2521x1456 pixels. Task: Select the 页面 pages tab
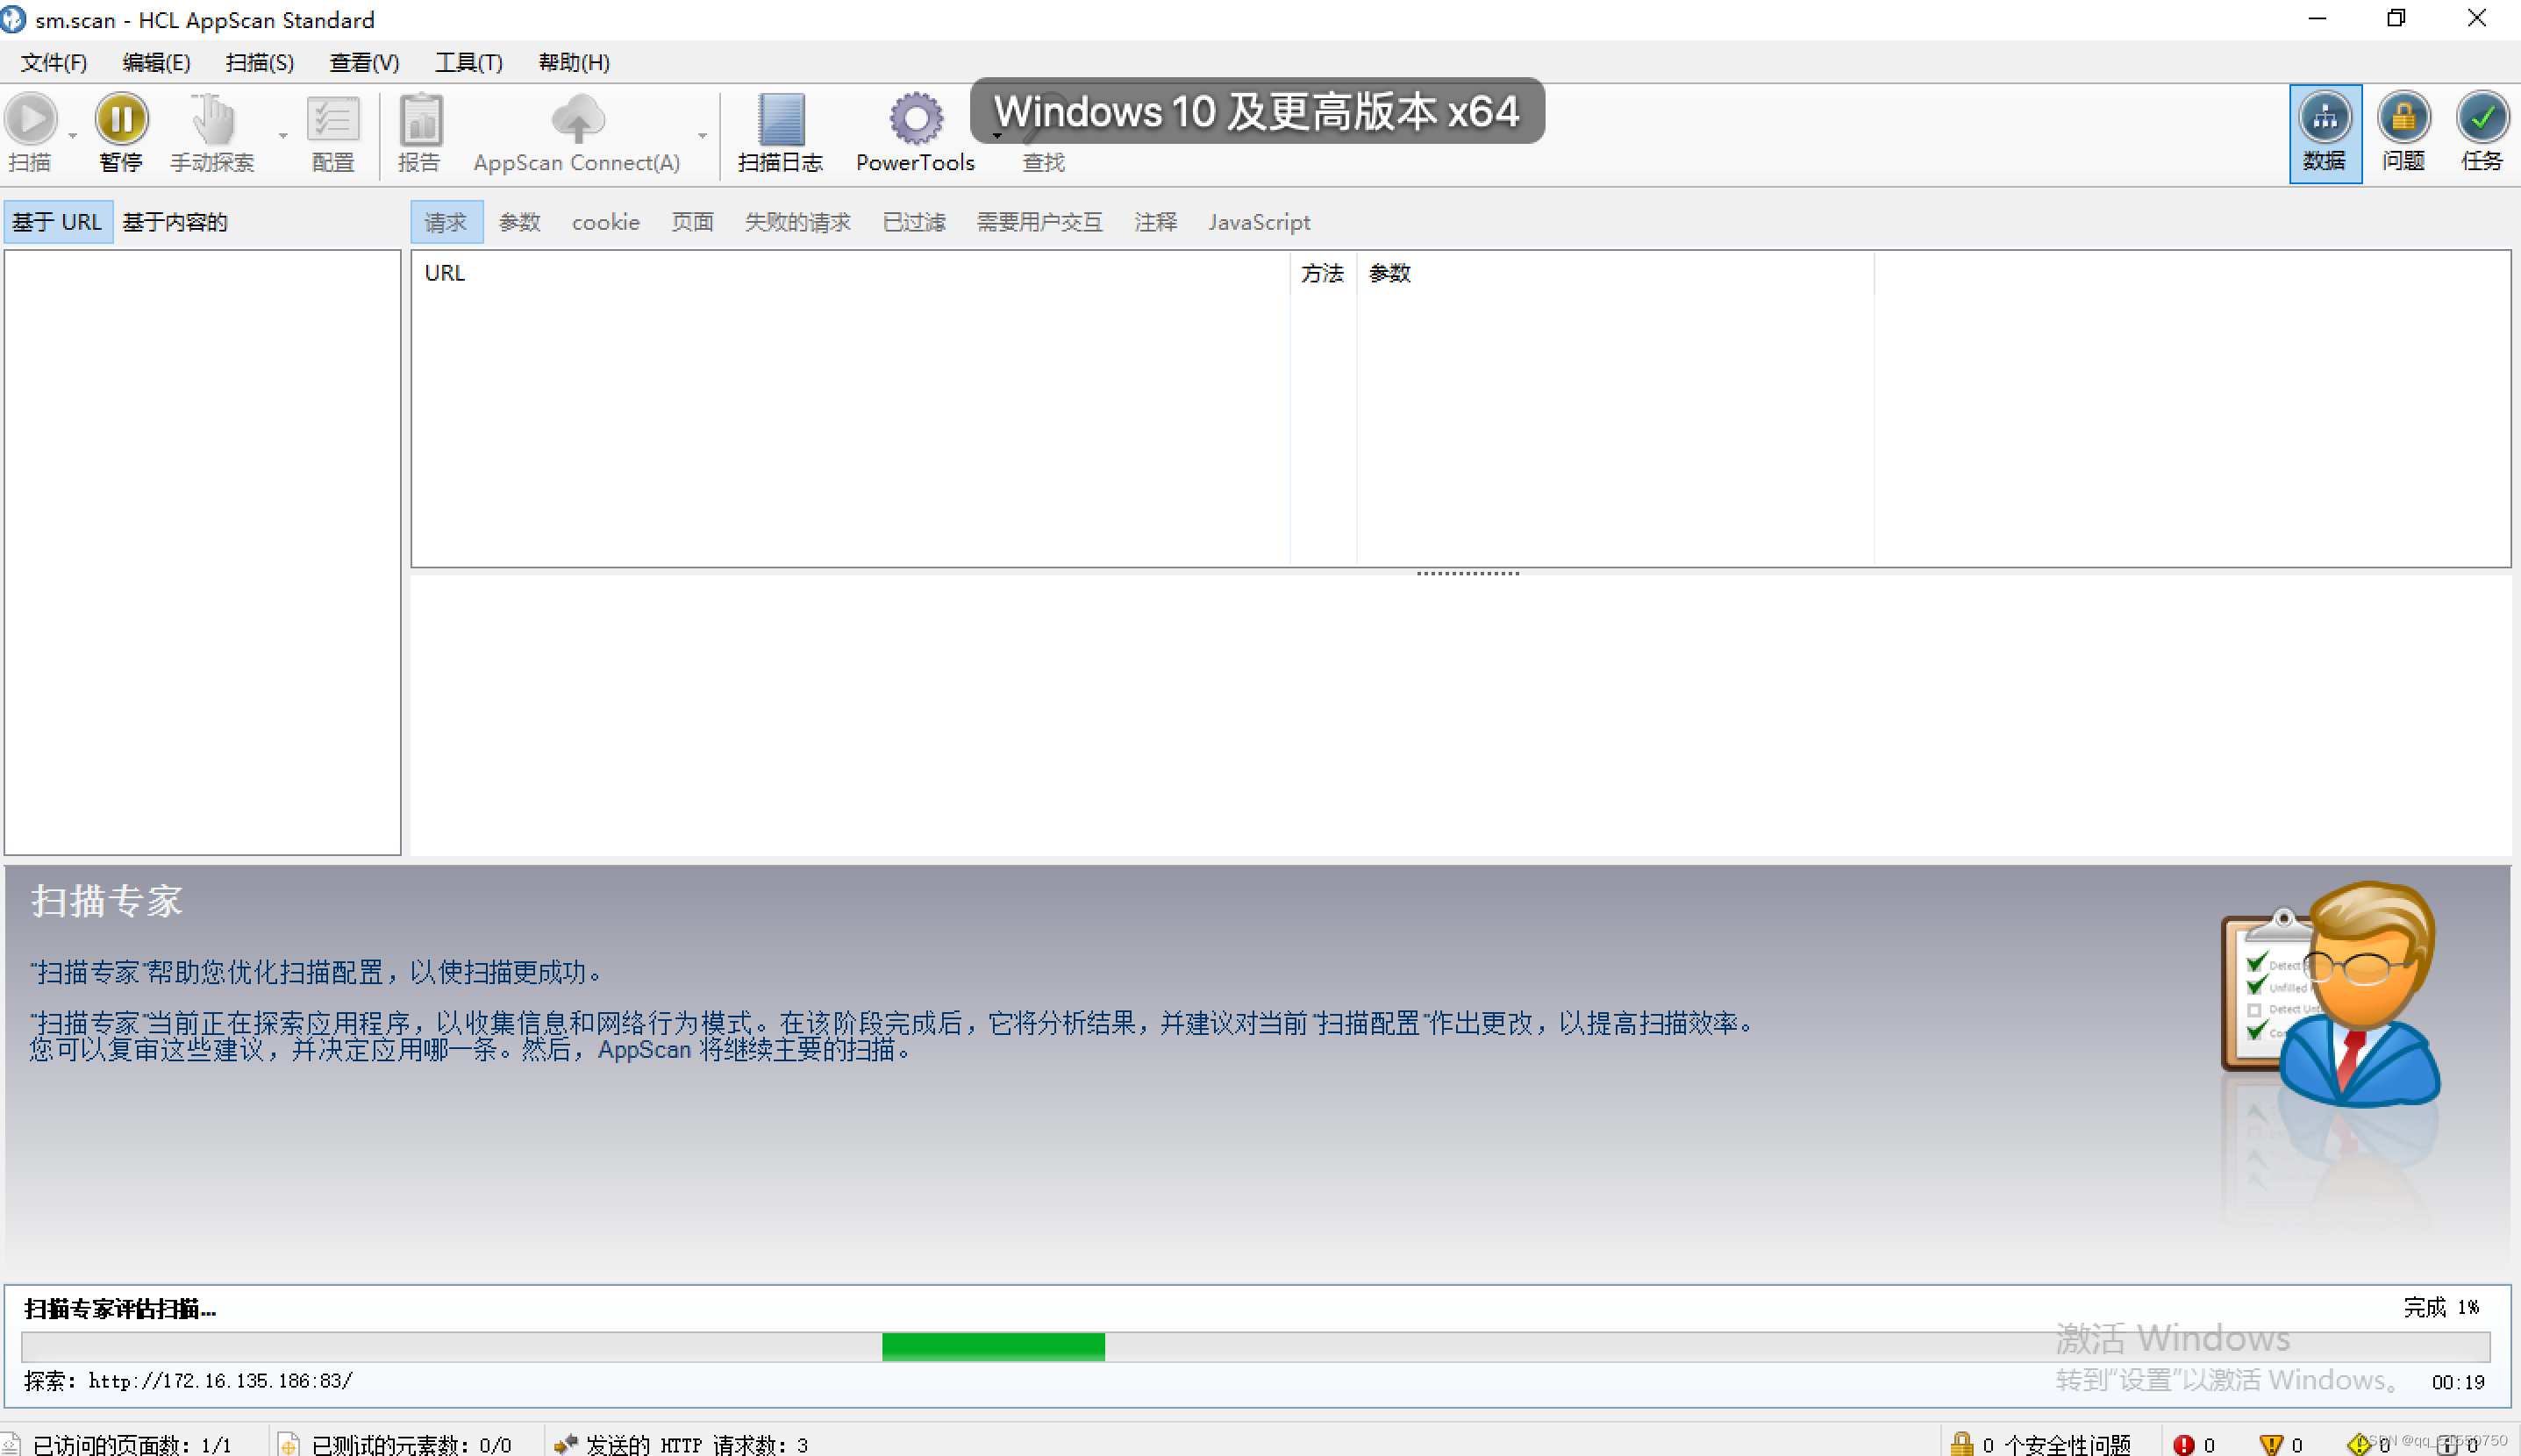tap(692, 221)
